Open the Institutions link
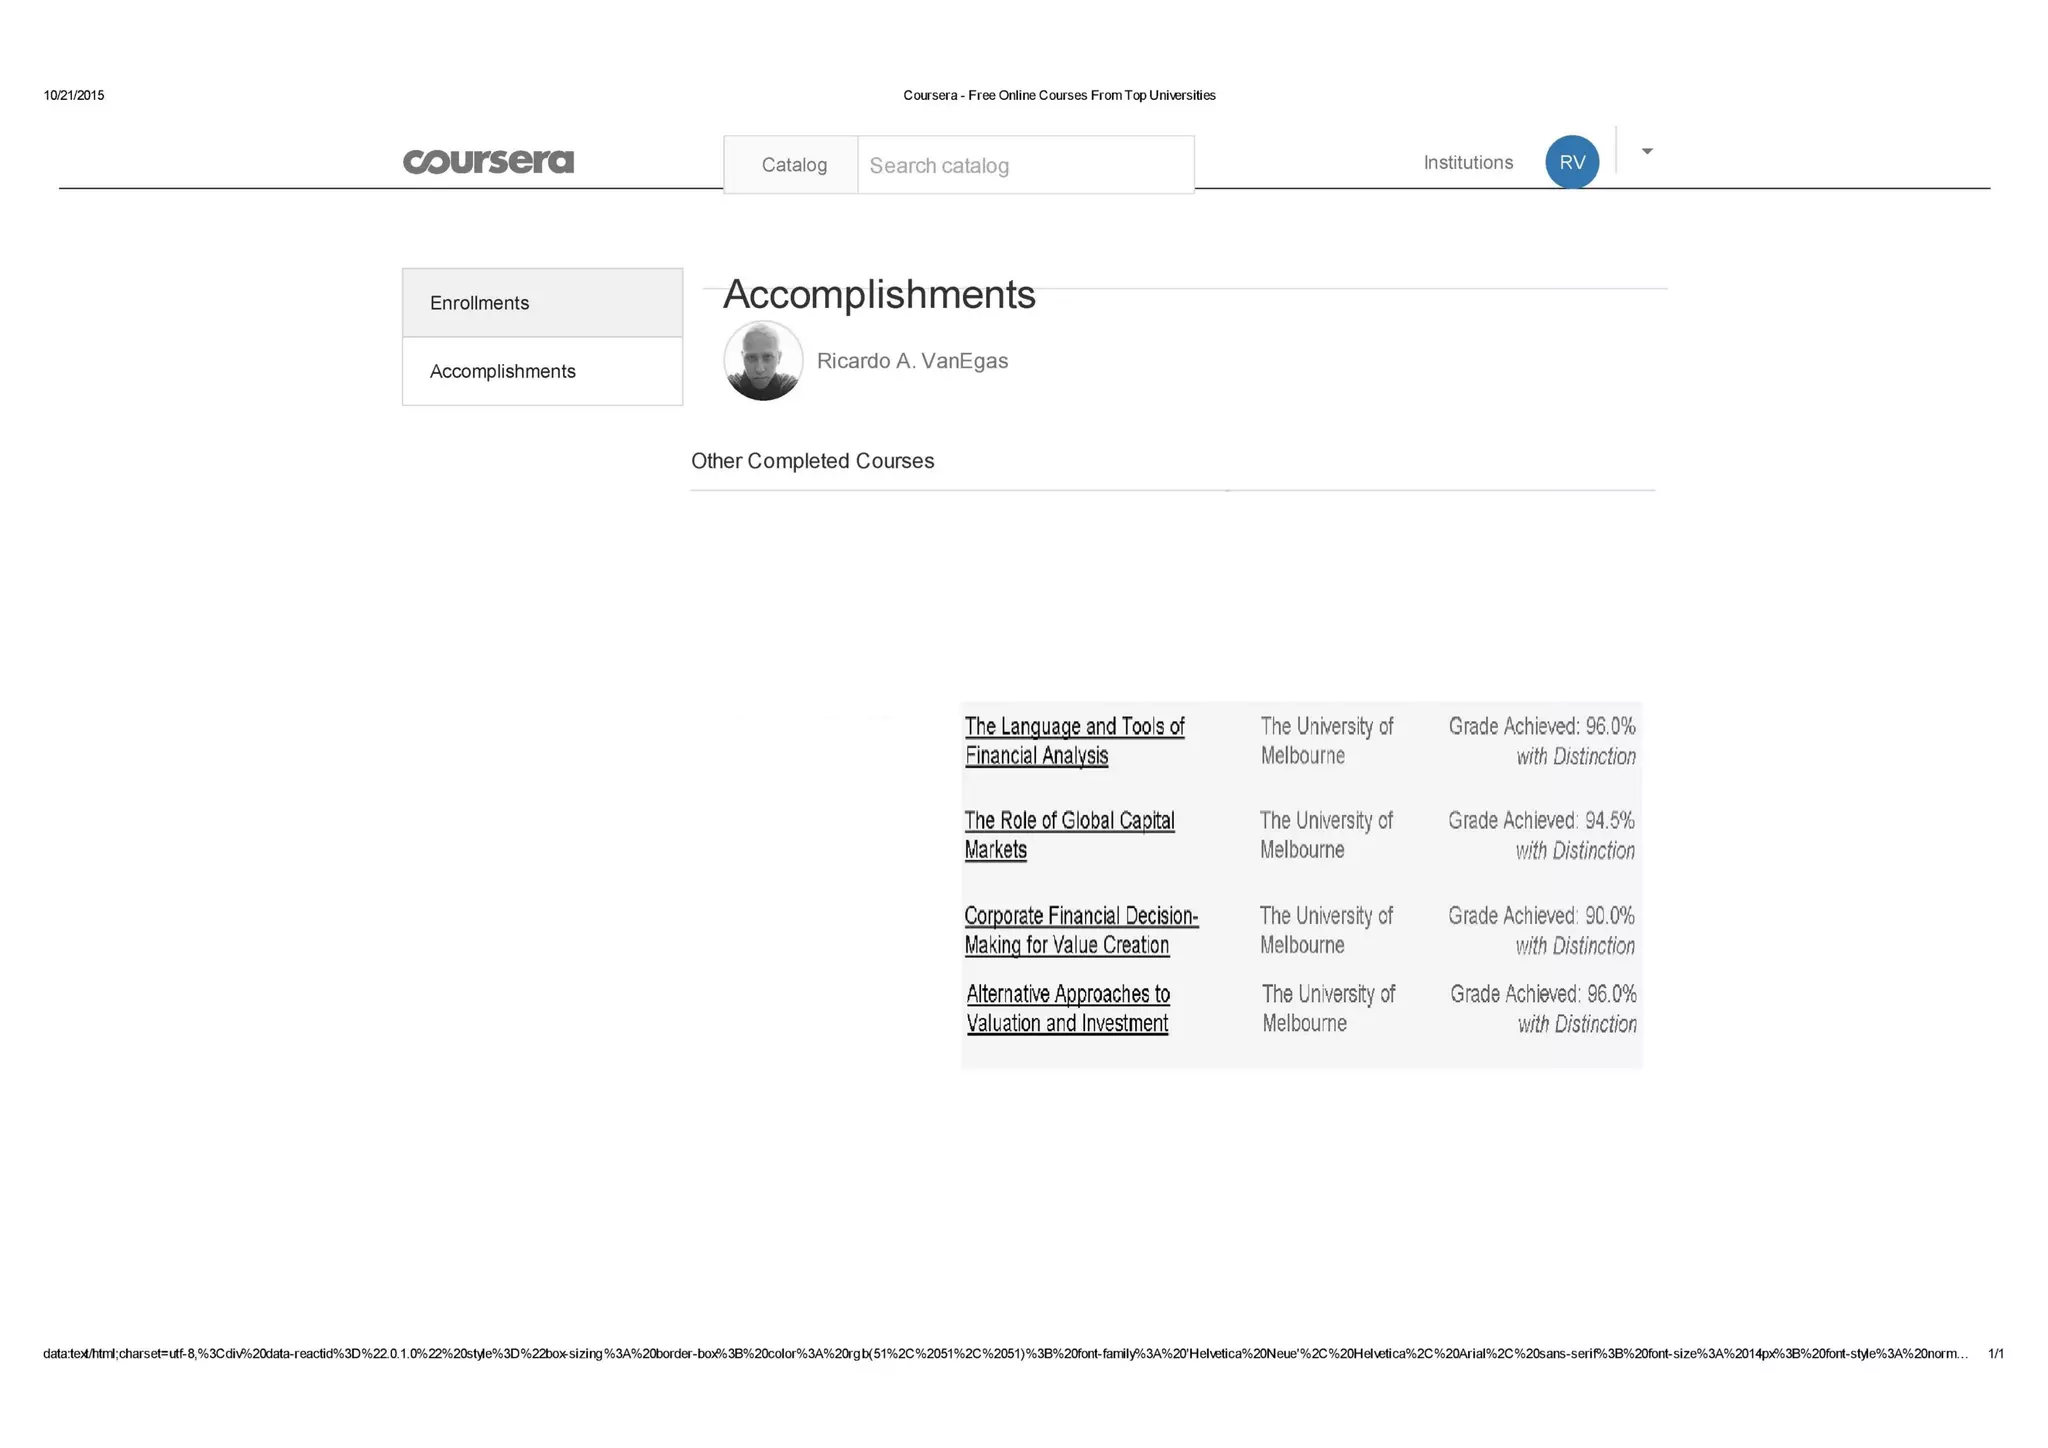This screenshot has height=1448, width=2048. pos(1467,162)
